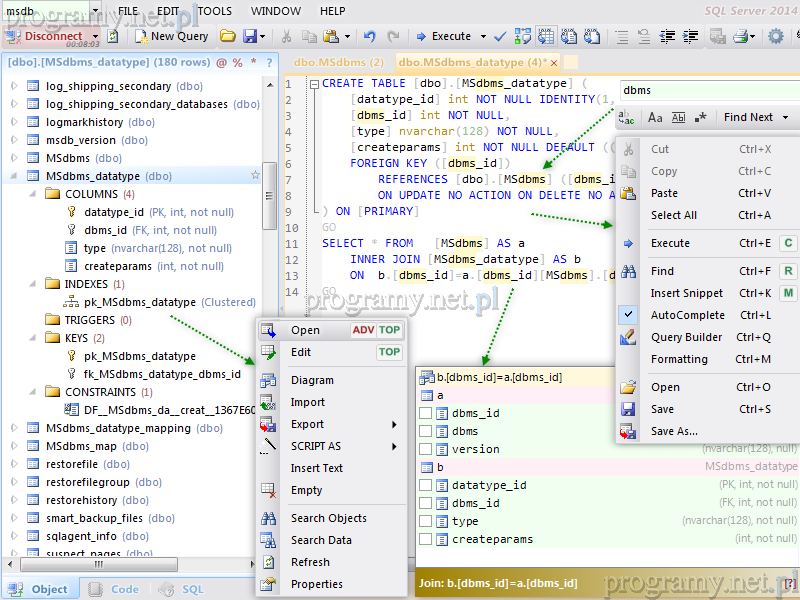Click the Settings gear icon in toolbar

coord(775,36)
